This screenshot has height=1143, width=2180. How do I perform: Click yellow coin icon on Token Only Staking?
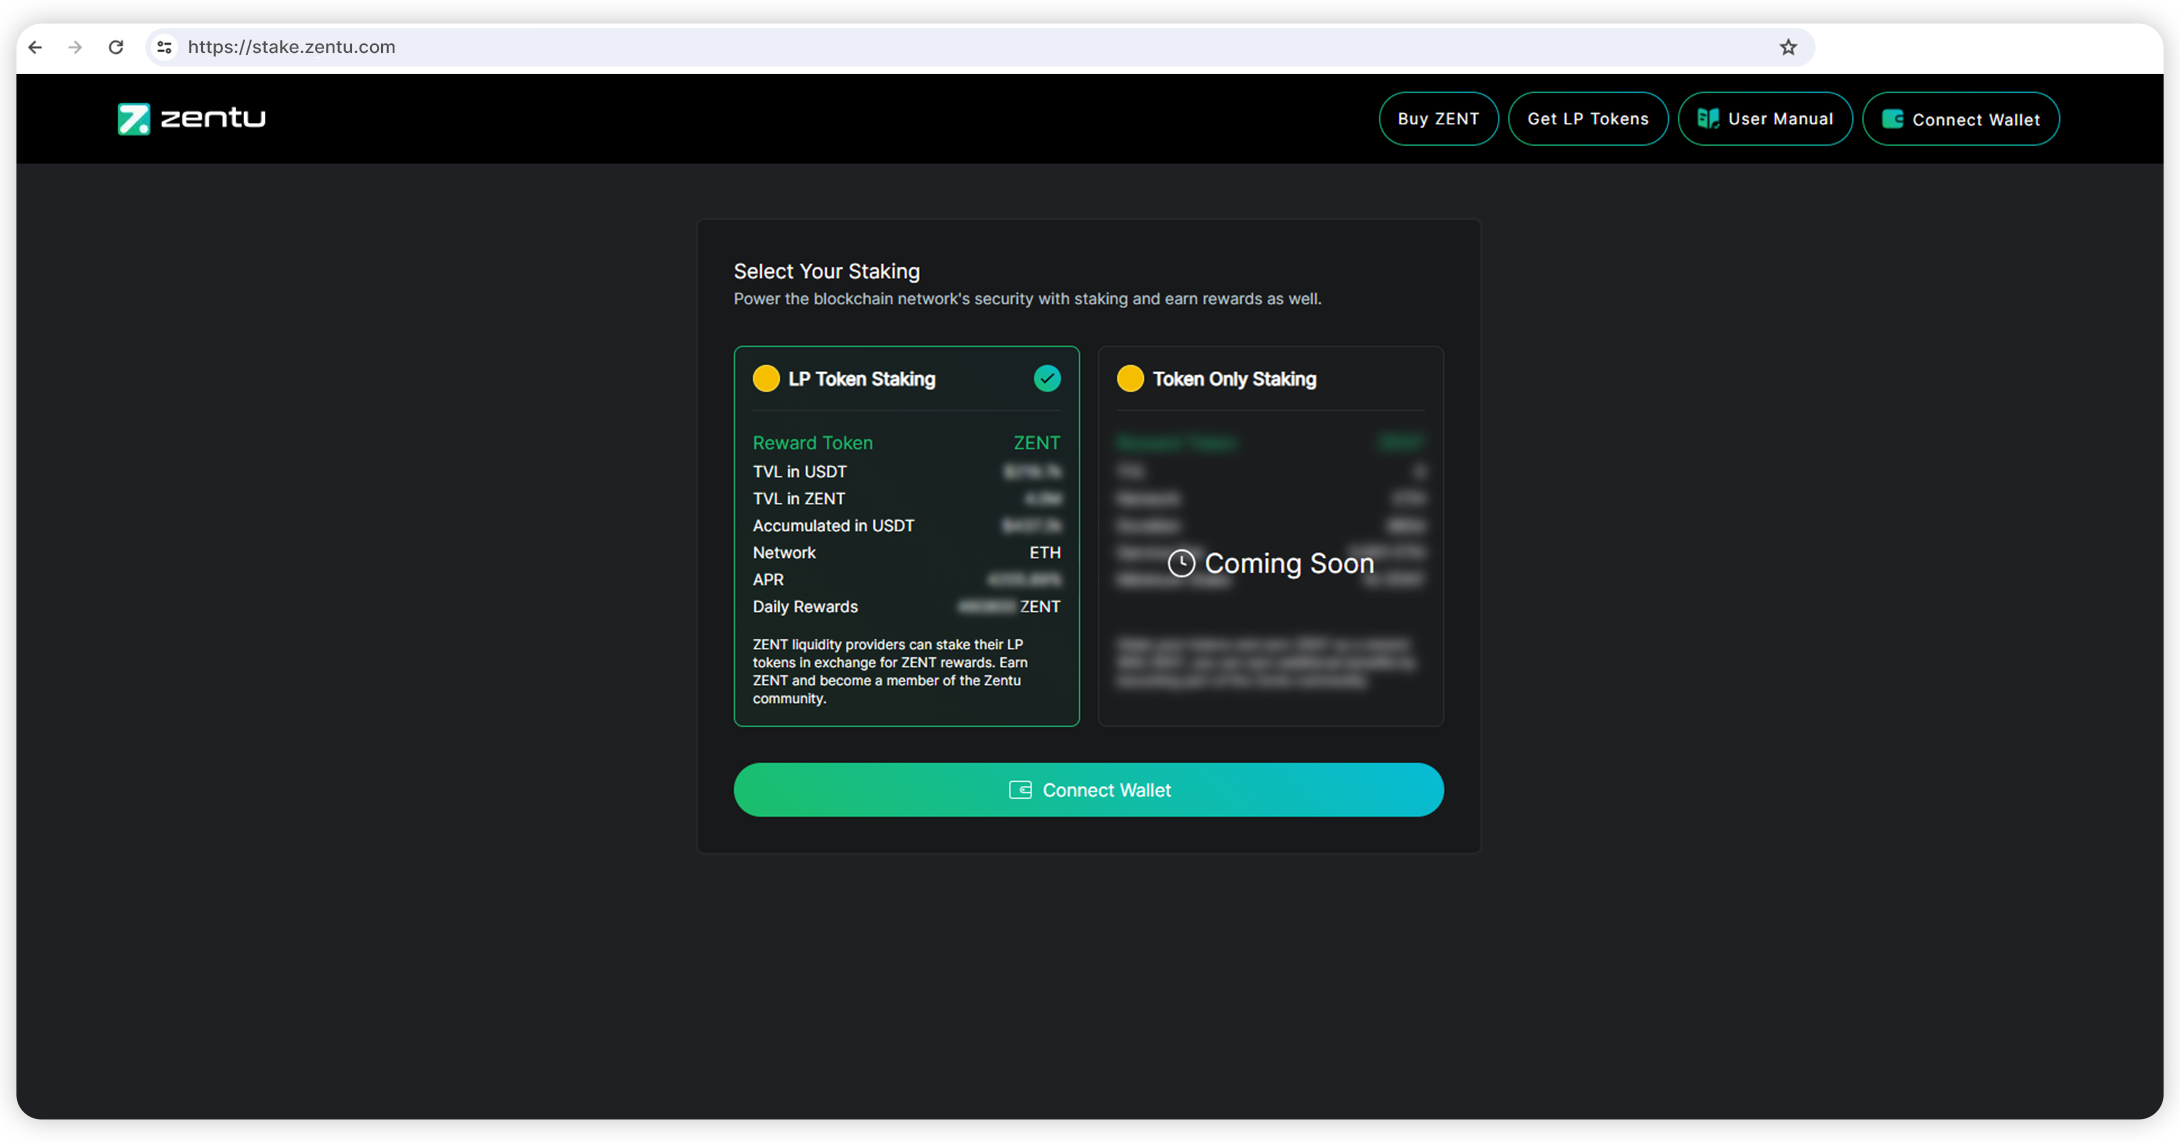(x=1130, y=379)
